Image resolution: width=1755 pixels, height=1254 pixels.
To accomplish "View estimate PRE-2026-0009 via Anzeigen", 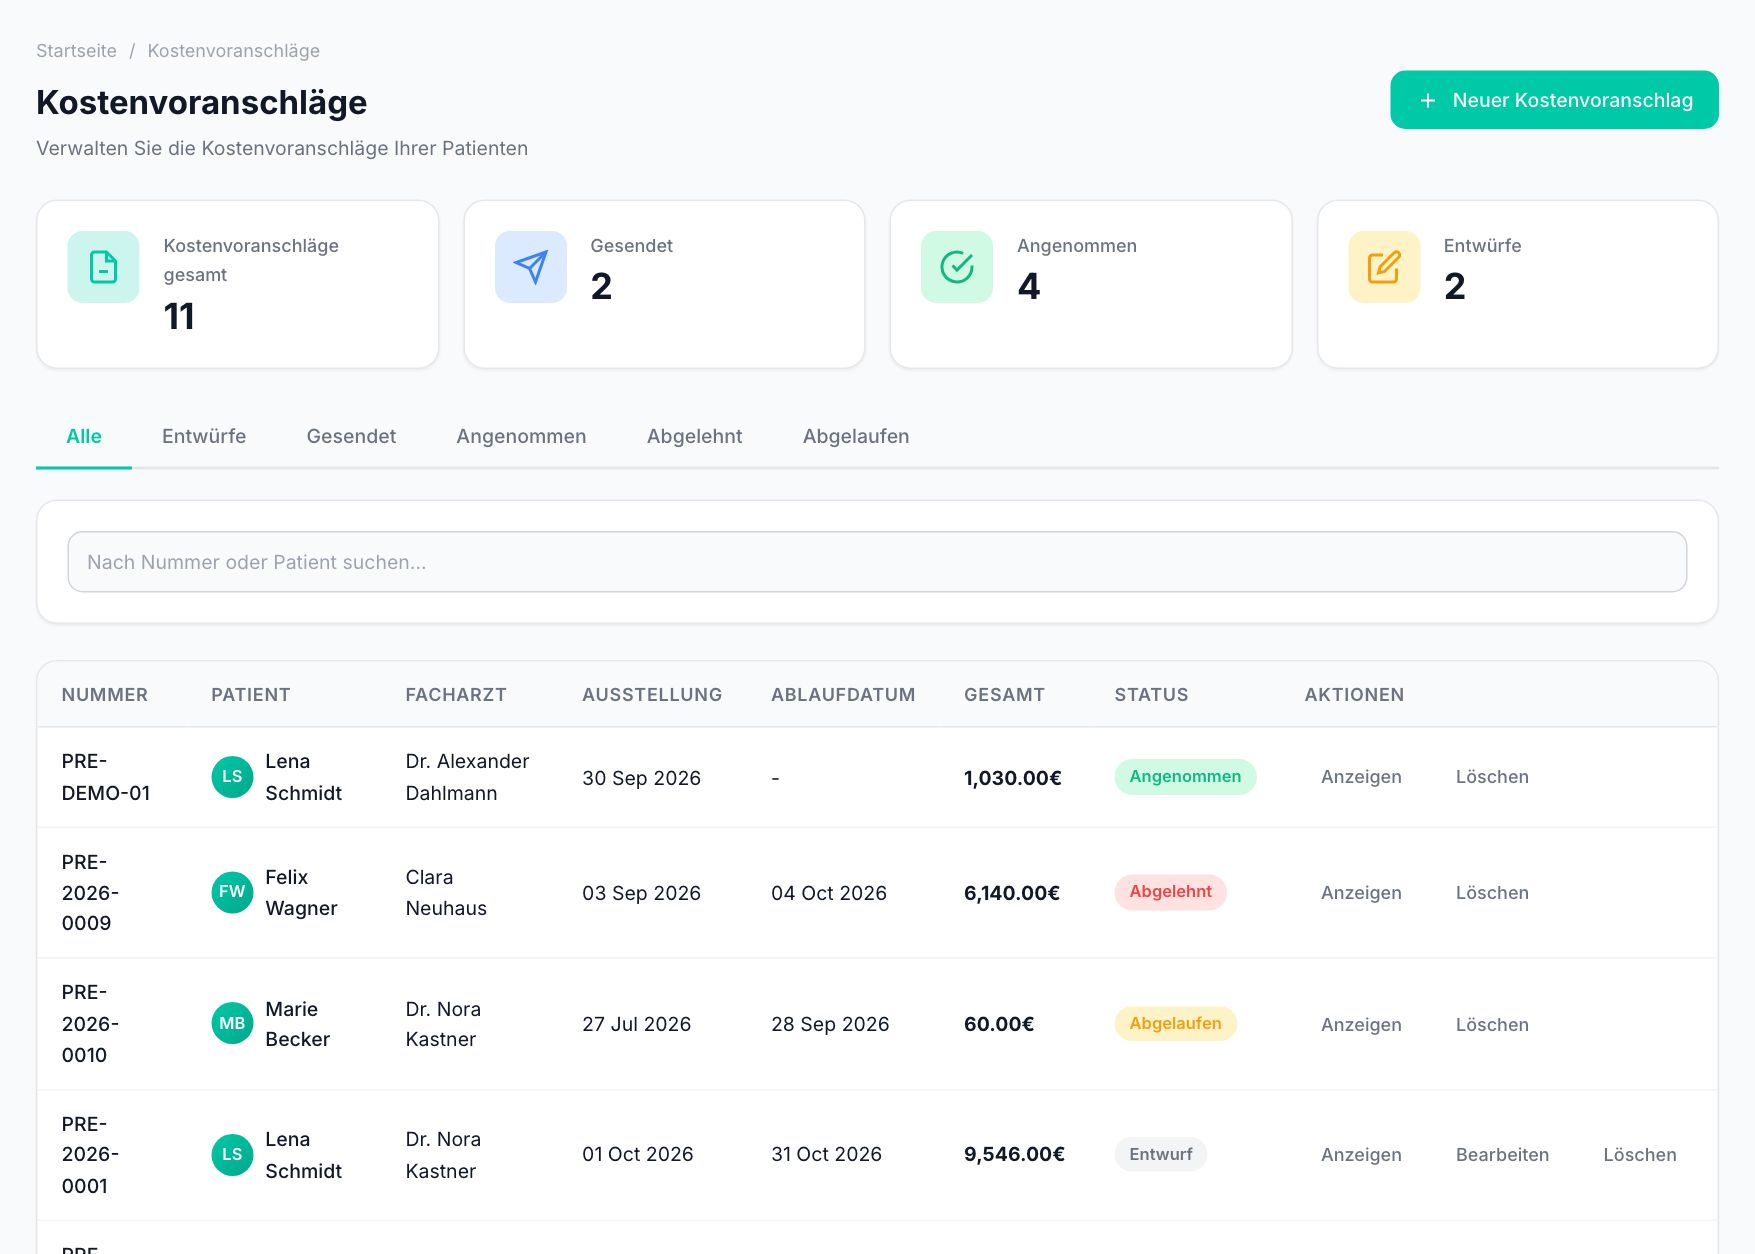I will tap(1361, 893).
